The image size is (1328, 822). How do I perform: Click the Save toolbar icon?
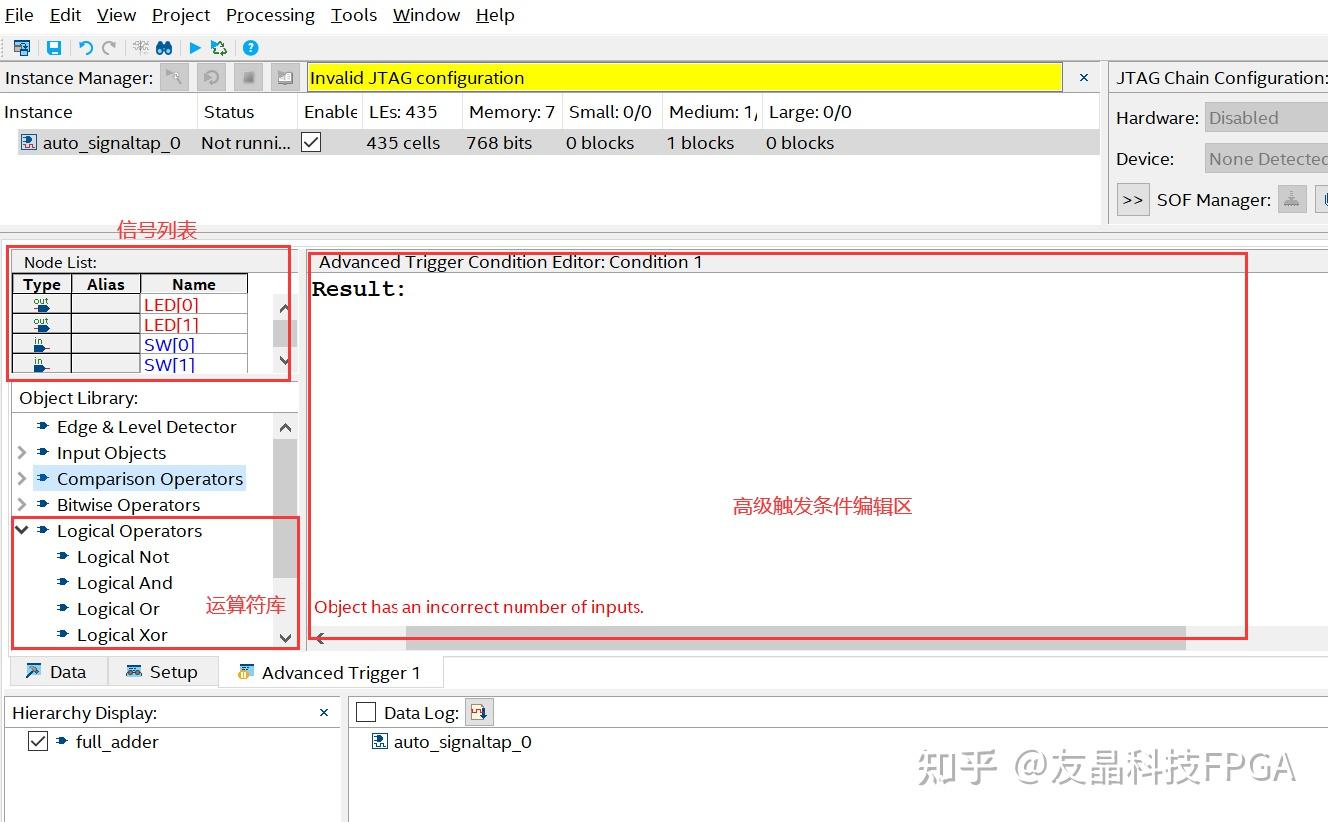[54, 47]
